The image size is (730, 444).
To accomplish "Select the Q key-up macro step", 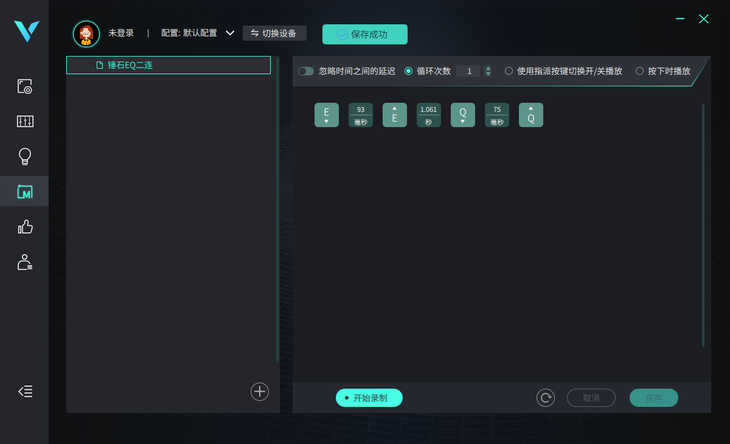I will click(531, 115).
